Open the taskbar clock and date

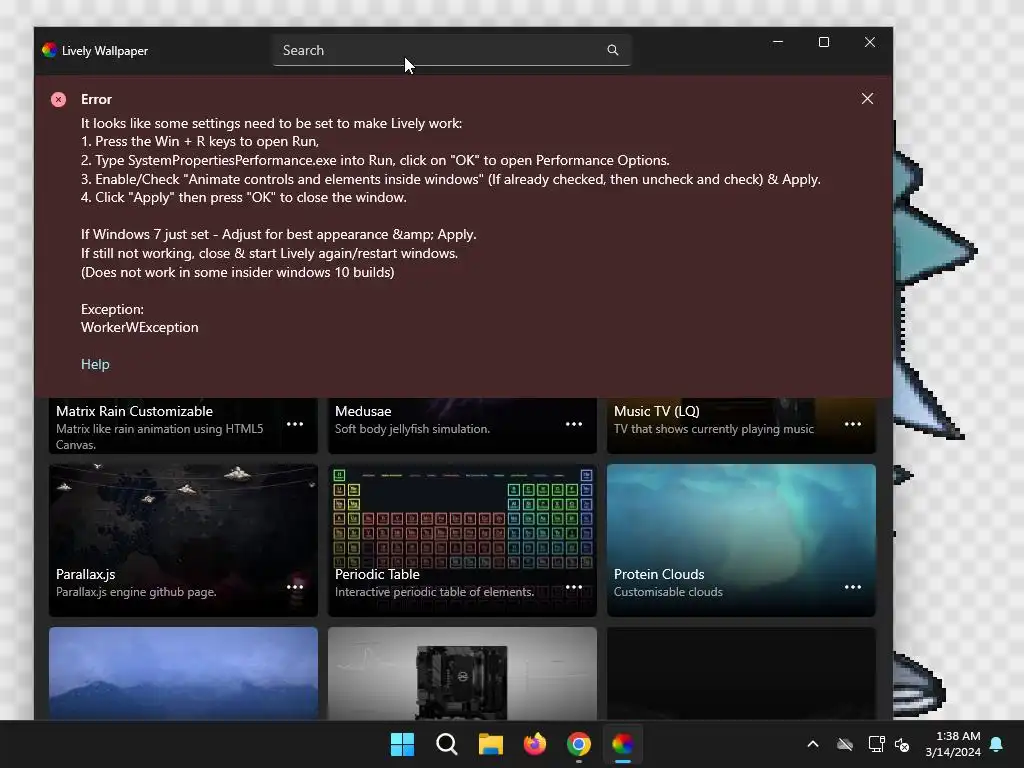[x=953, y=744]
